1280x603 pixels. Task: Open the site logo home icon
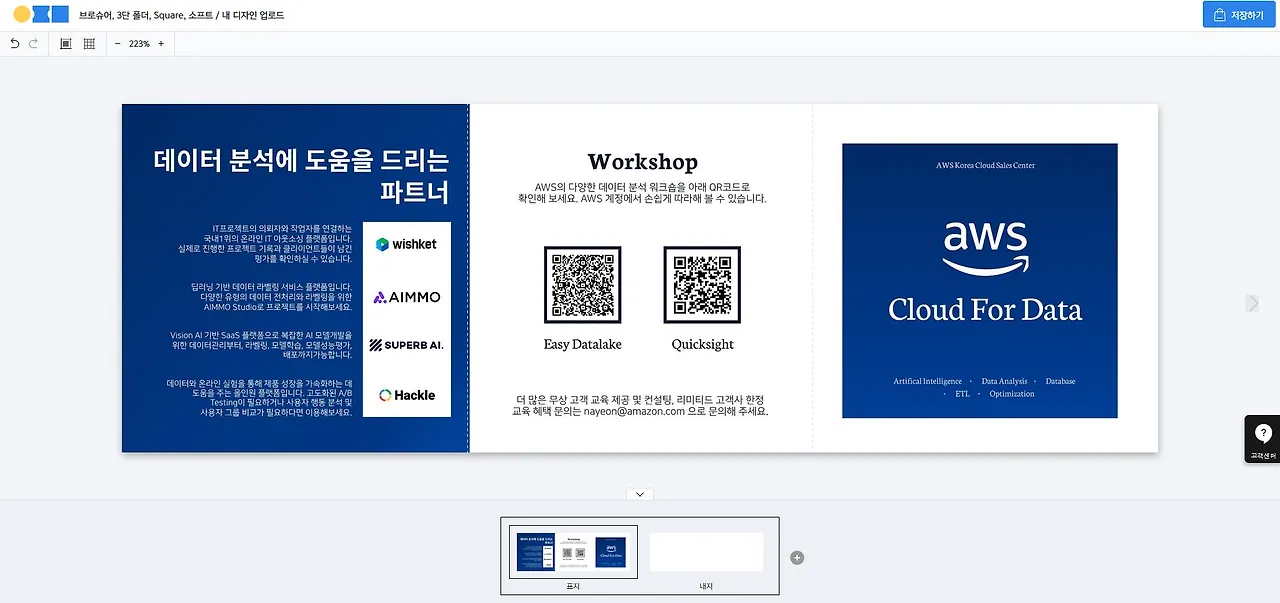pyautogui.click(x=41, y=15)
